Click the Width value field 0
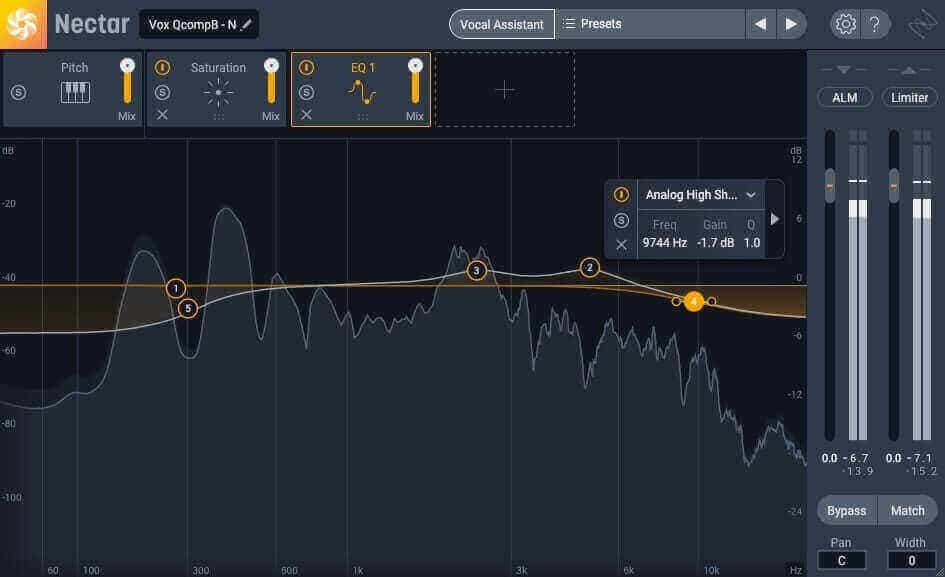 tap(911, 560)
